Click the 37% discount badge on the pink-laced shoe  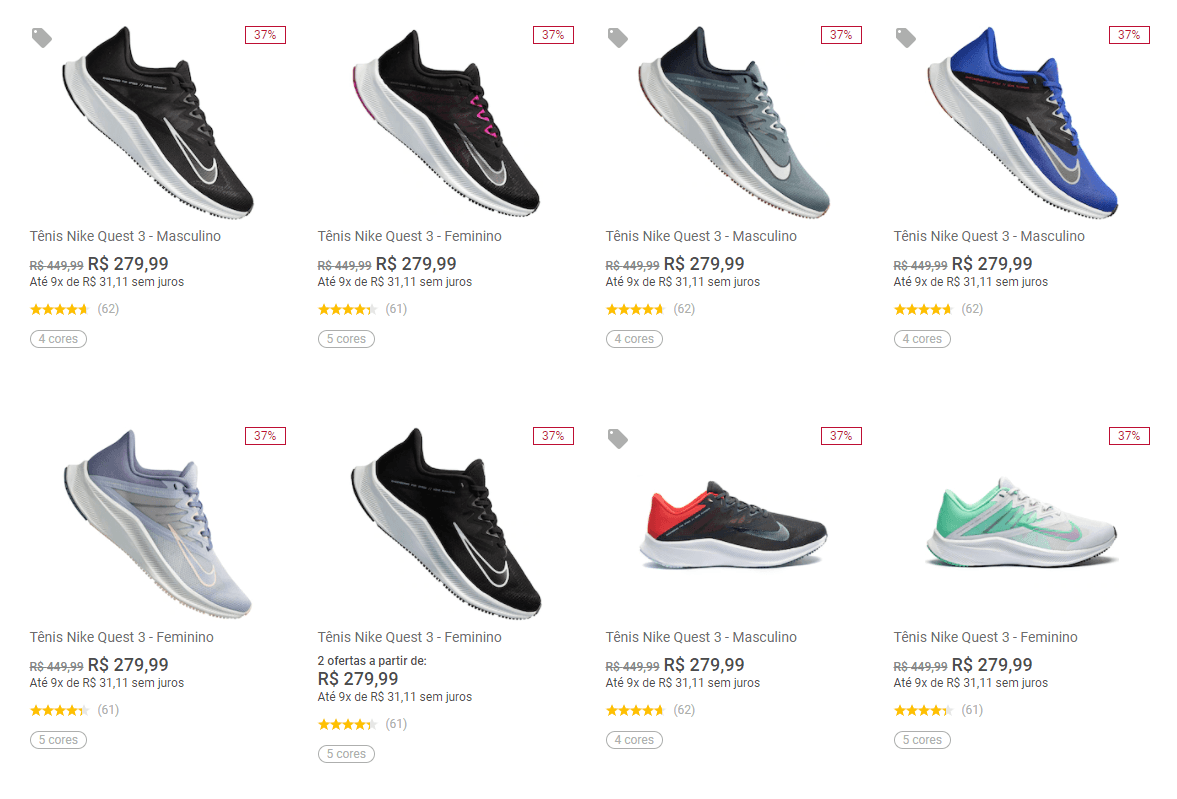coord(553,35)
